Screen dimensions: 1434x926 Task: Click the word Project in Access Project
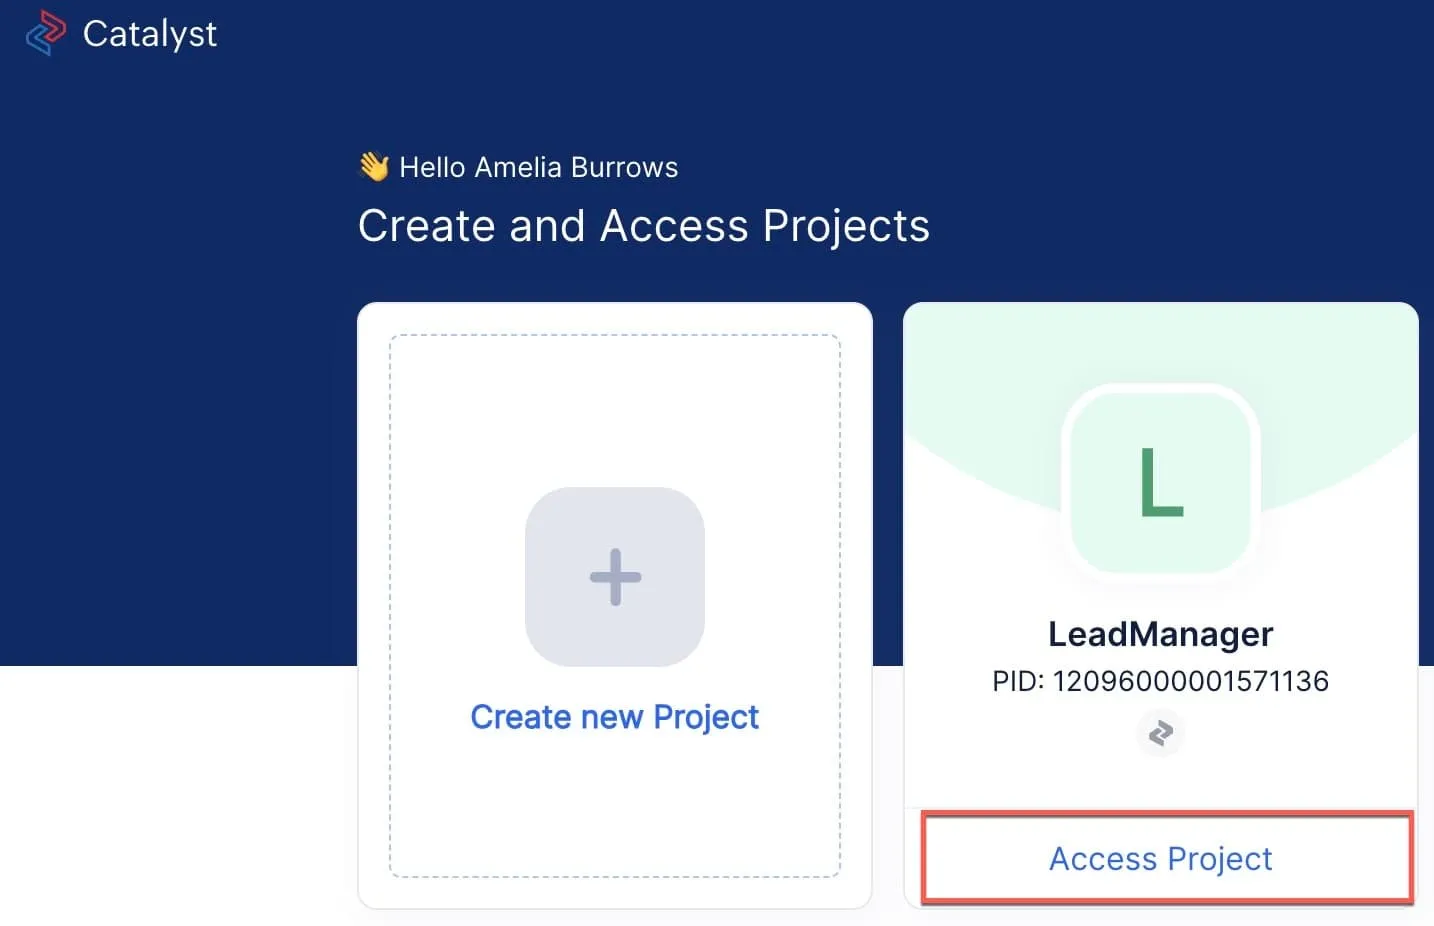(1219, 859)
